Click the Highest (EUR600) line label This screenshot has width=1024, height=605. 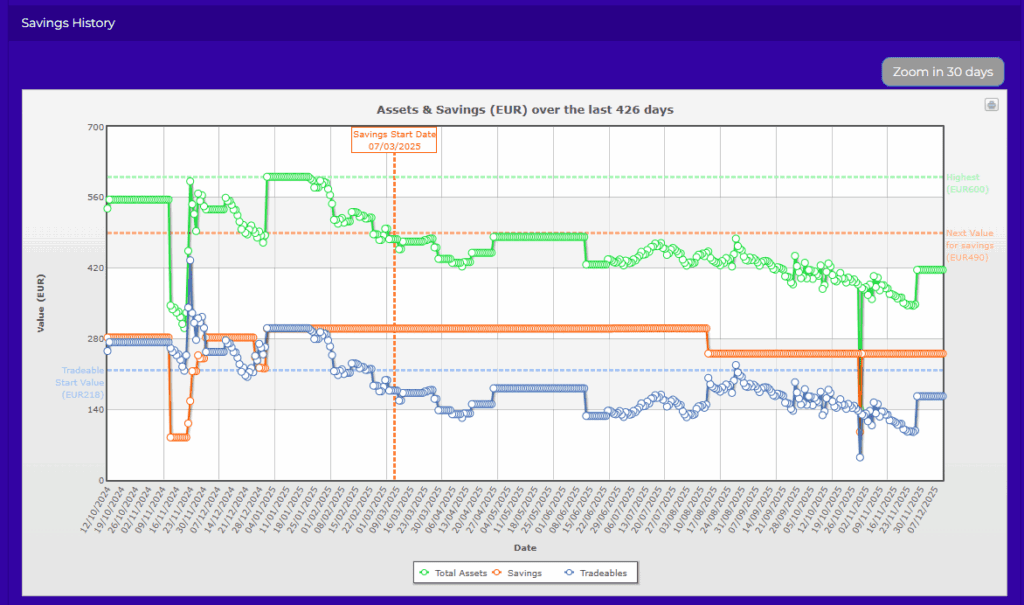[x=967, y=183]
